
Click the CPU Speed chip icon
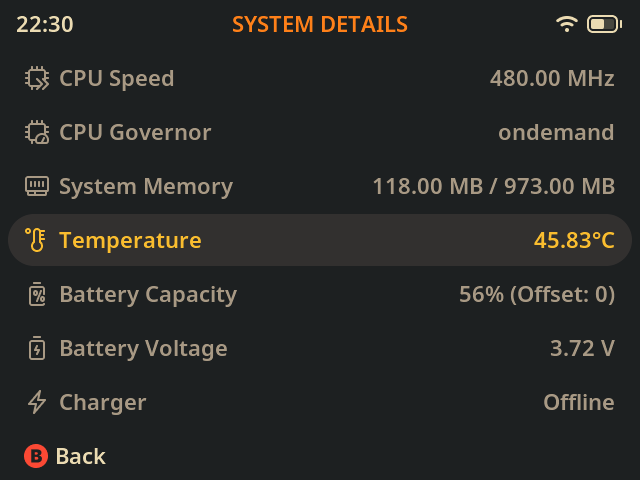[x=37, y=78]
